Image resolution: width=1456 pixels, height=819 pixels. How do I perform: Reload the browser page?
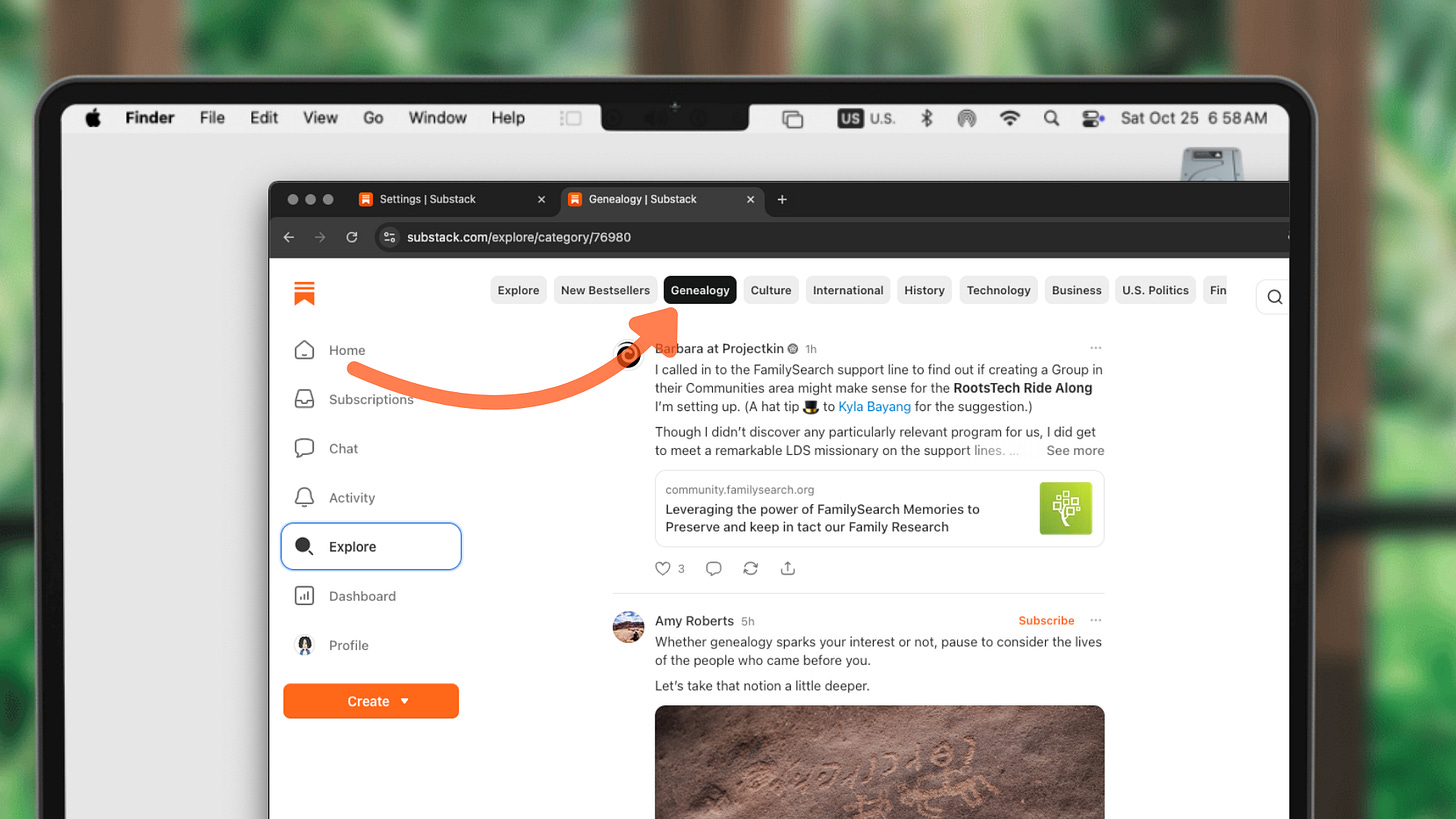tap(352, 237)
